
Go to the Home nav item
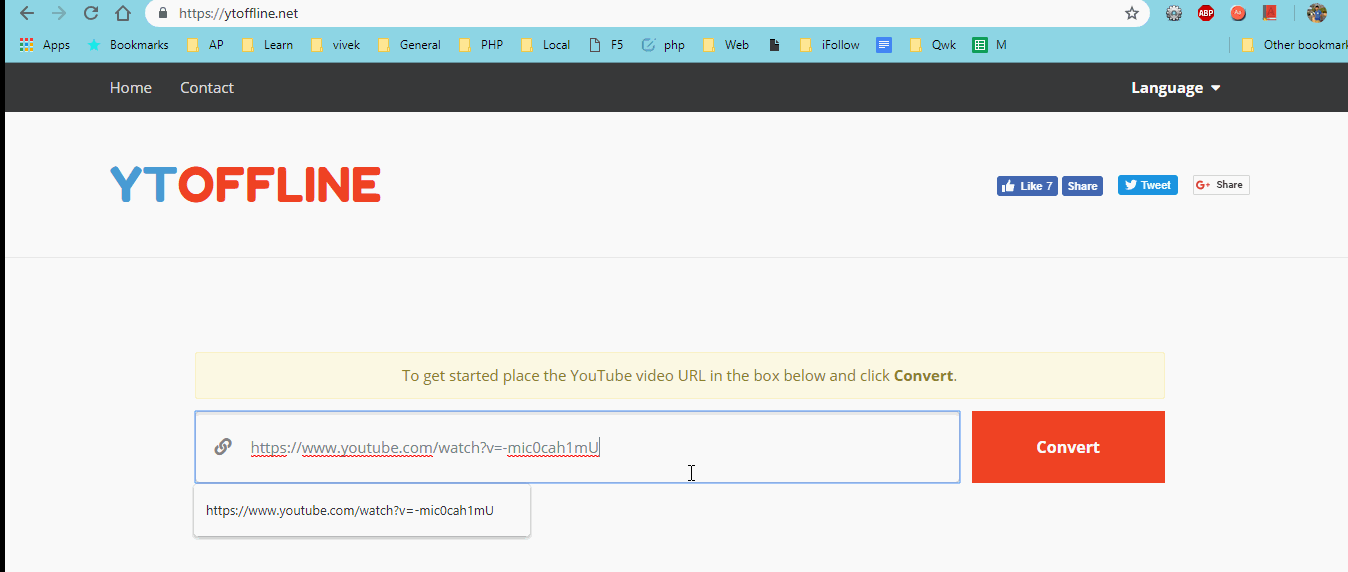click(x=131, y=88)
